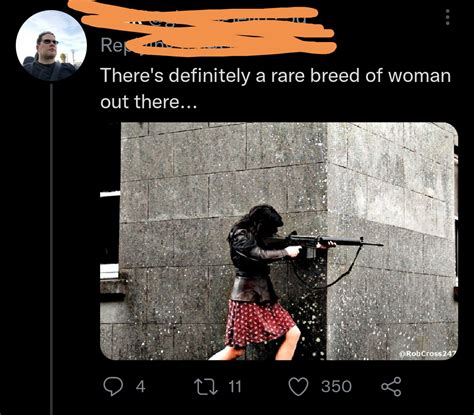Open the profile avatar of man in sunglasses
Viewport: 474px width, 415px height.
tap(51, 46)
